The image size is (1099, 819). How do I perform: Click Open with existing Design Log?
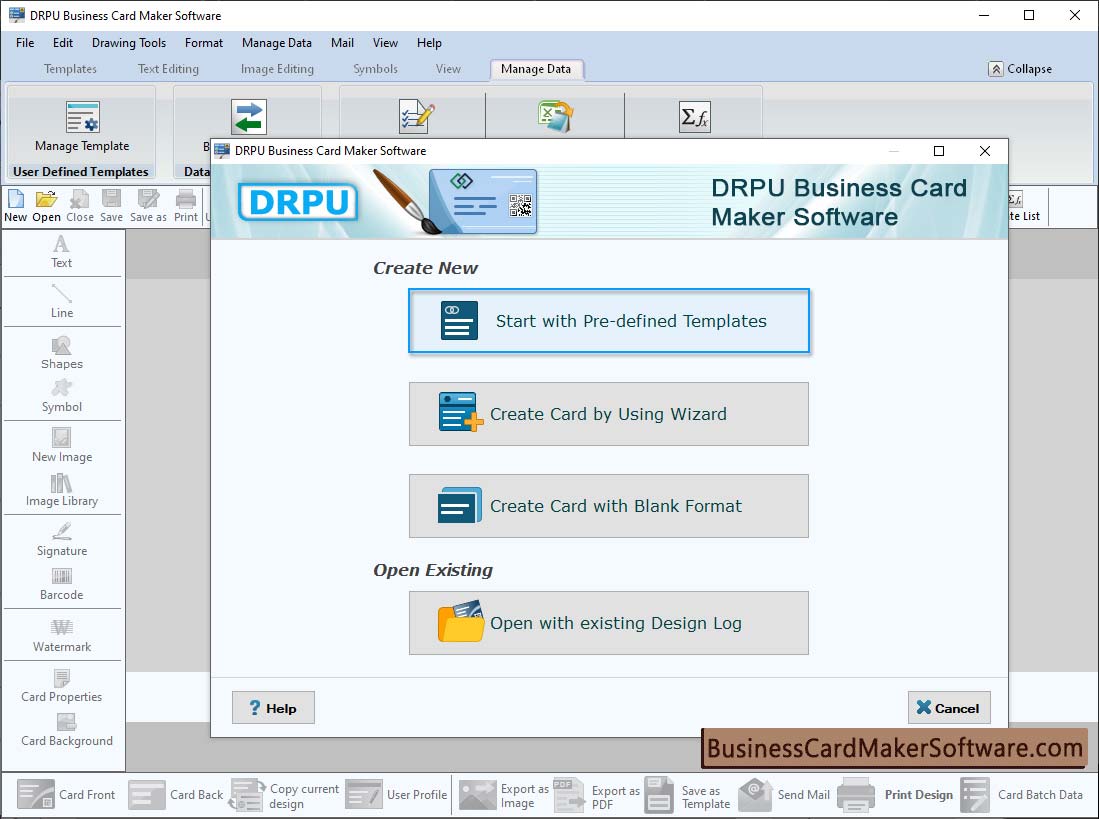pos(608,623)
